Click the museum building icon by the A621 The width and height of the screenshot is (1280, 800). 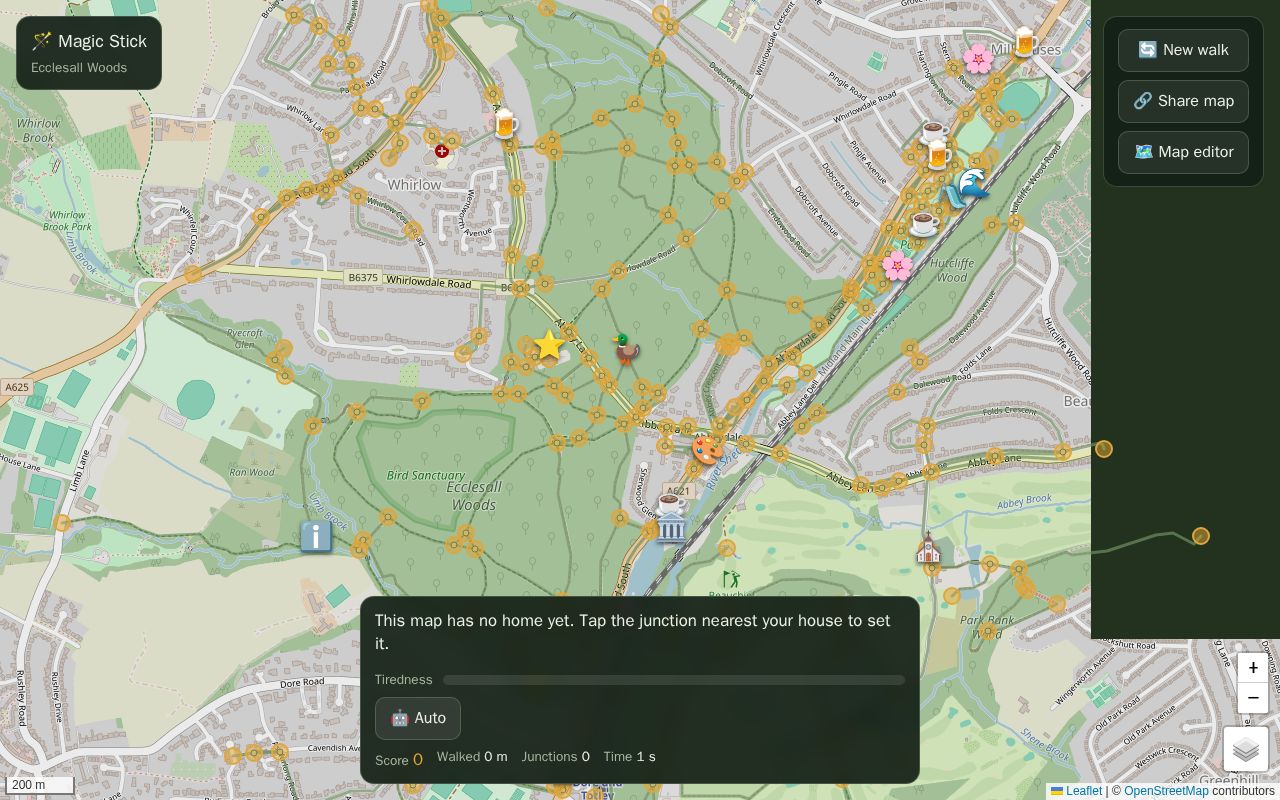tap(671, 527)
